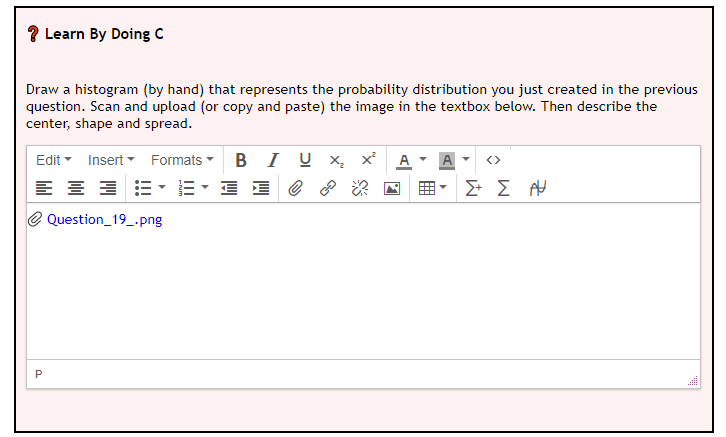
Task: Toggle bold formatting
Action: pyautogui.click(x=241, y=160)
